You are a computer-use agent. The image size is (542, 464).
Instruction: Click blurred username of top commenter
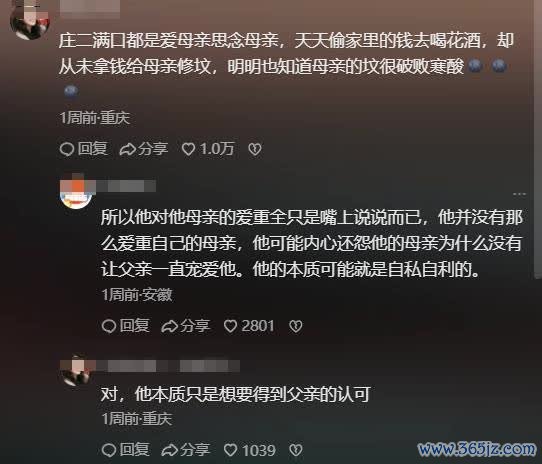coord(90,9)
